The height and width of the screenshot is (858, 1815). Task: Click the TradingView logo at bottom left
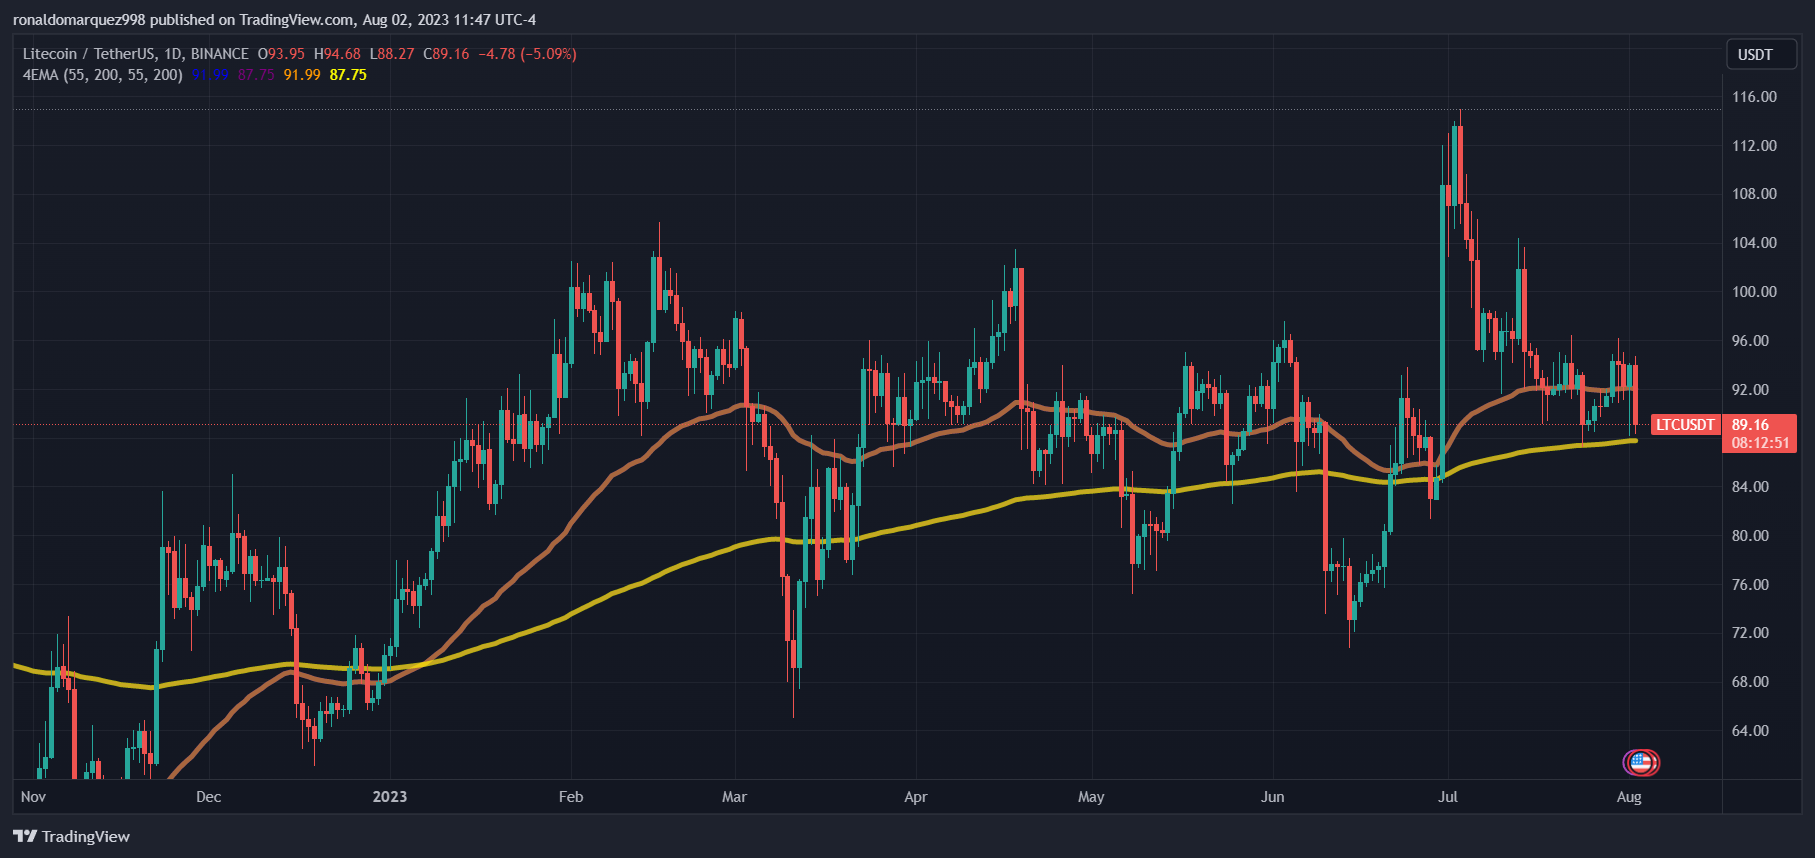[72, 836]
